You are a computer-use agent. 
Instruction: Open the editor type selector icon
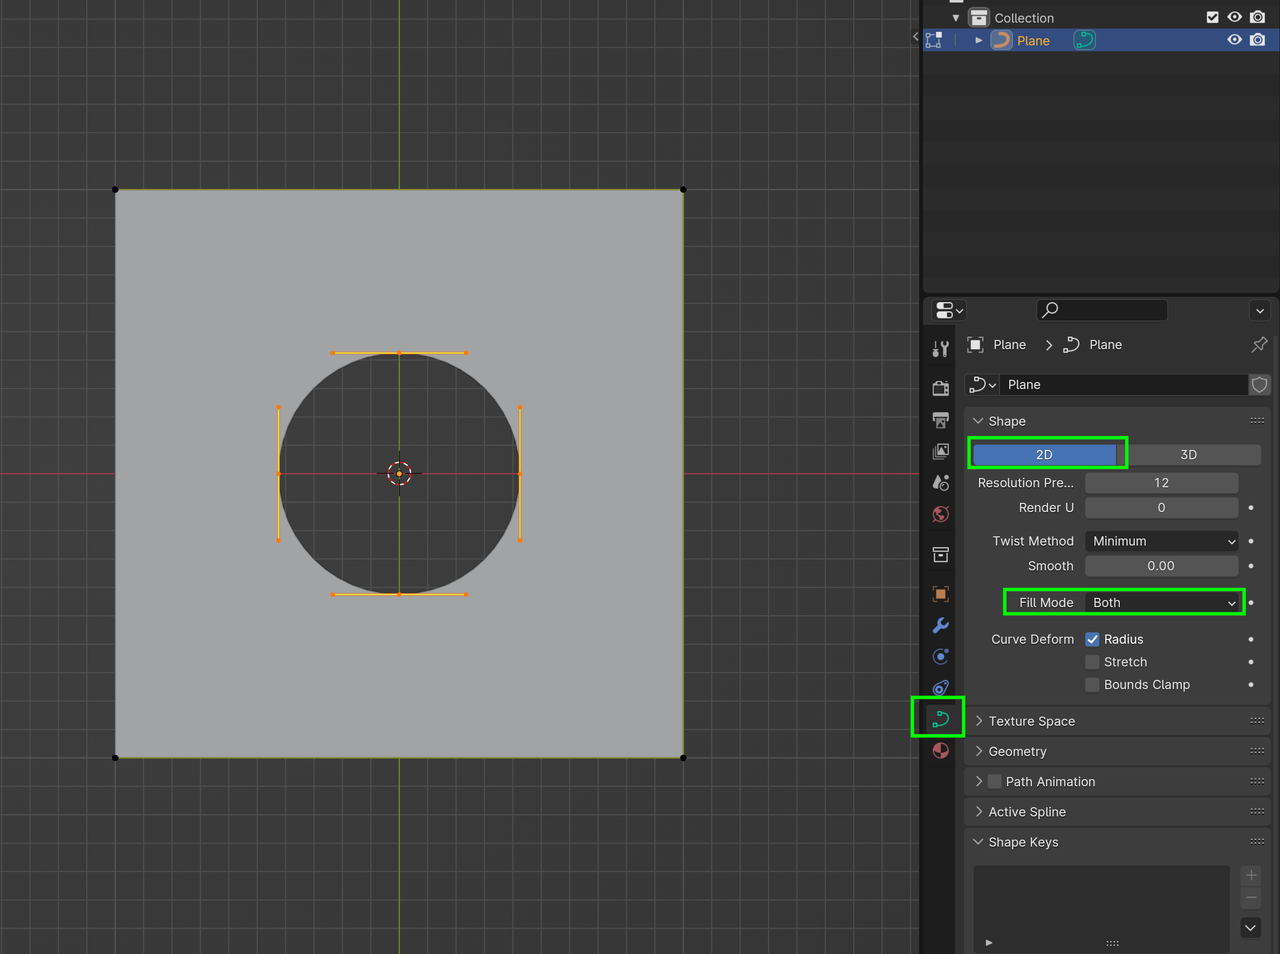pyautogui.click(x=944, y=310)
